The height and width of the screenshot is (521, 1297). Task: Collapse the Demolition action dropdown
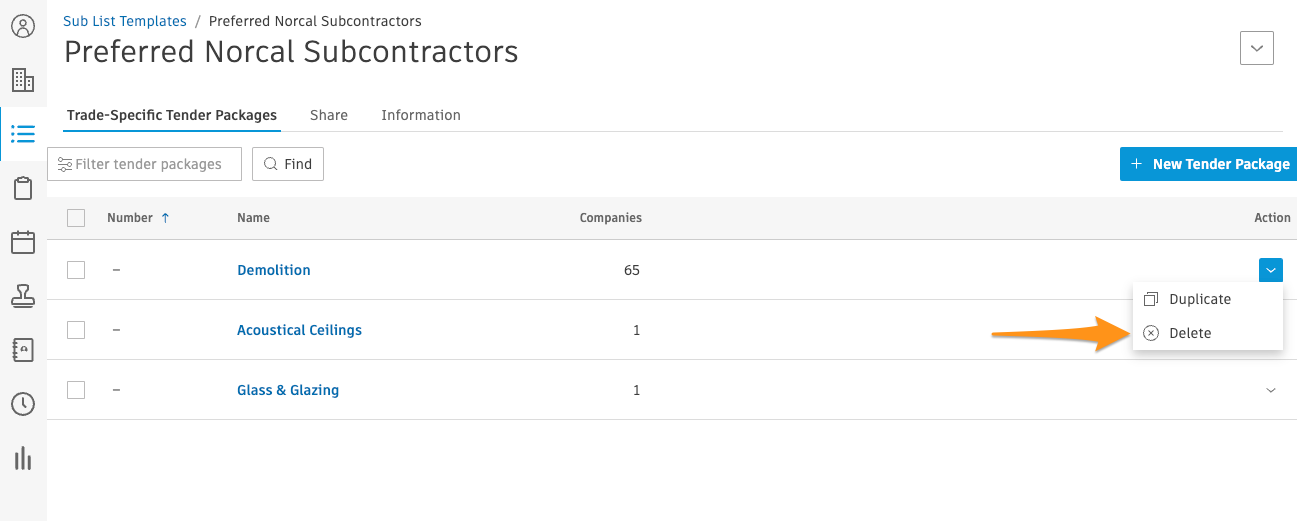point(1271,270)
